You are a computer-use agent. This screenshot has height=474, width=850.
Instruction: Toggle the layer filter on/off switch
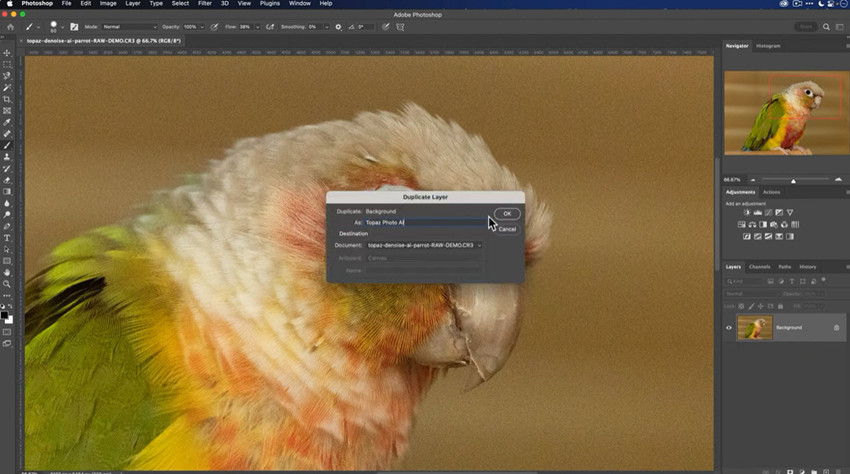[823, 280]
